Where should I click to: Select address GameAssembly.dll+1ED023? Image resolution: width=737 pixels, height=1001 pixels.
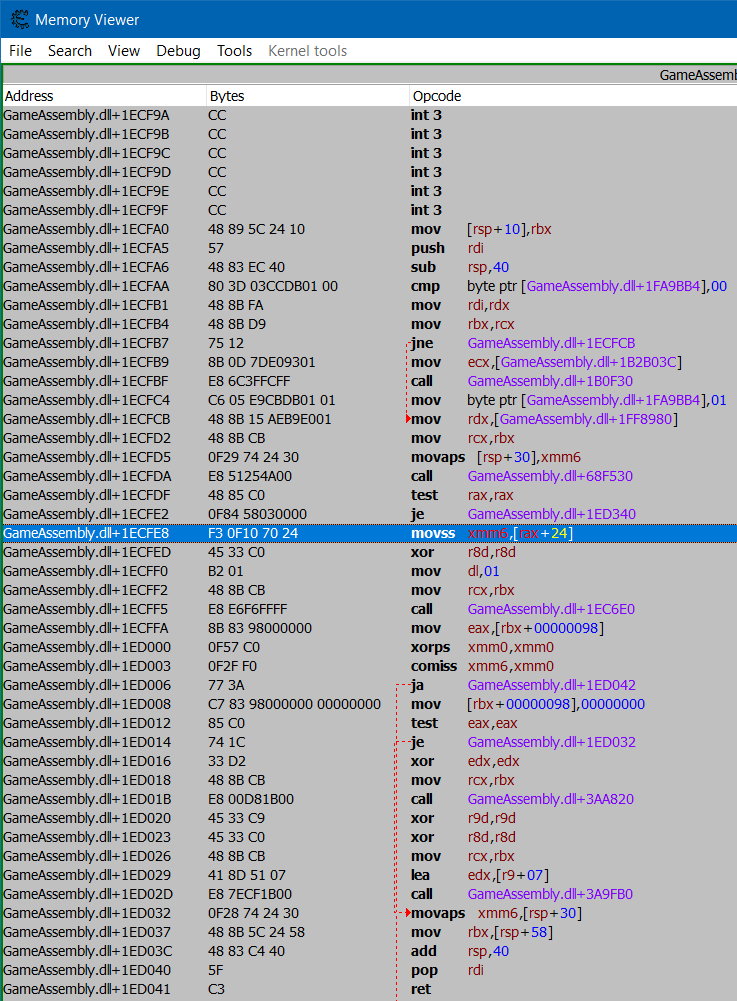point(87,837)
